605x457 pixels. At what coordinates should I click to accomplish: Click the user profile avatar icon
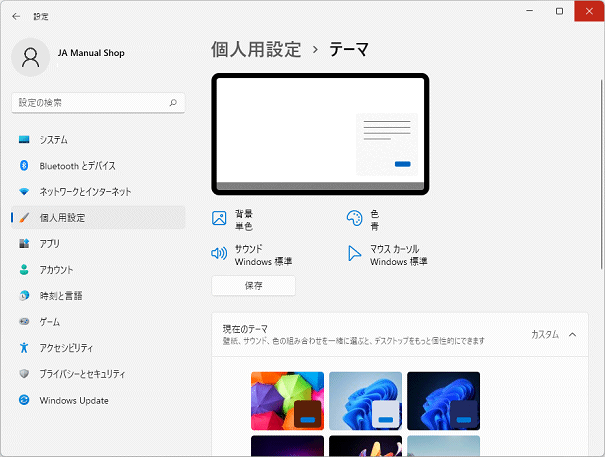coord(30,57)
